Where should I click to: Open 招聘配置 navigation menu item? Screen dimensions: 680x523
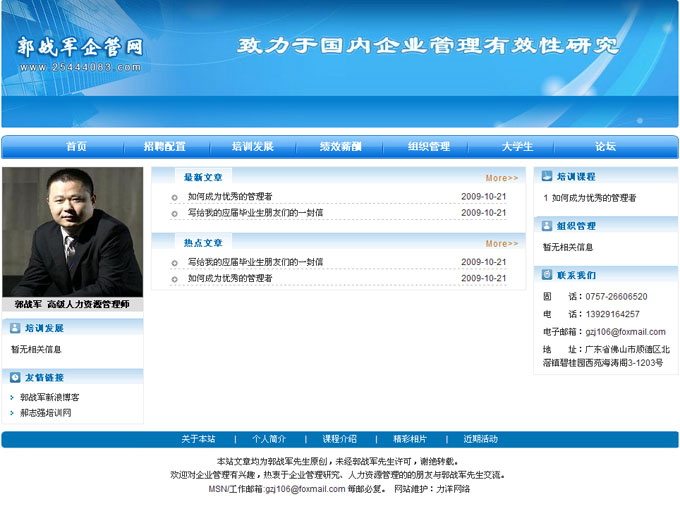164,147
